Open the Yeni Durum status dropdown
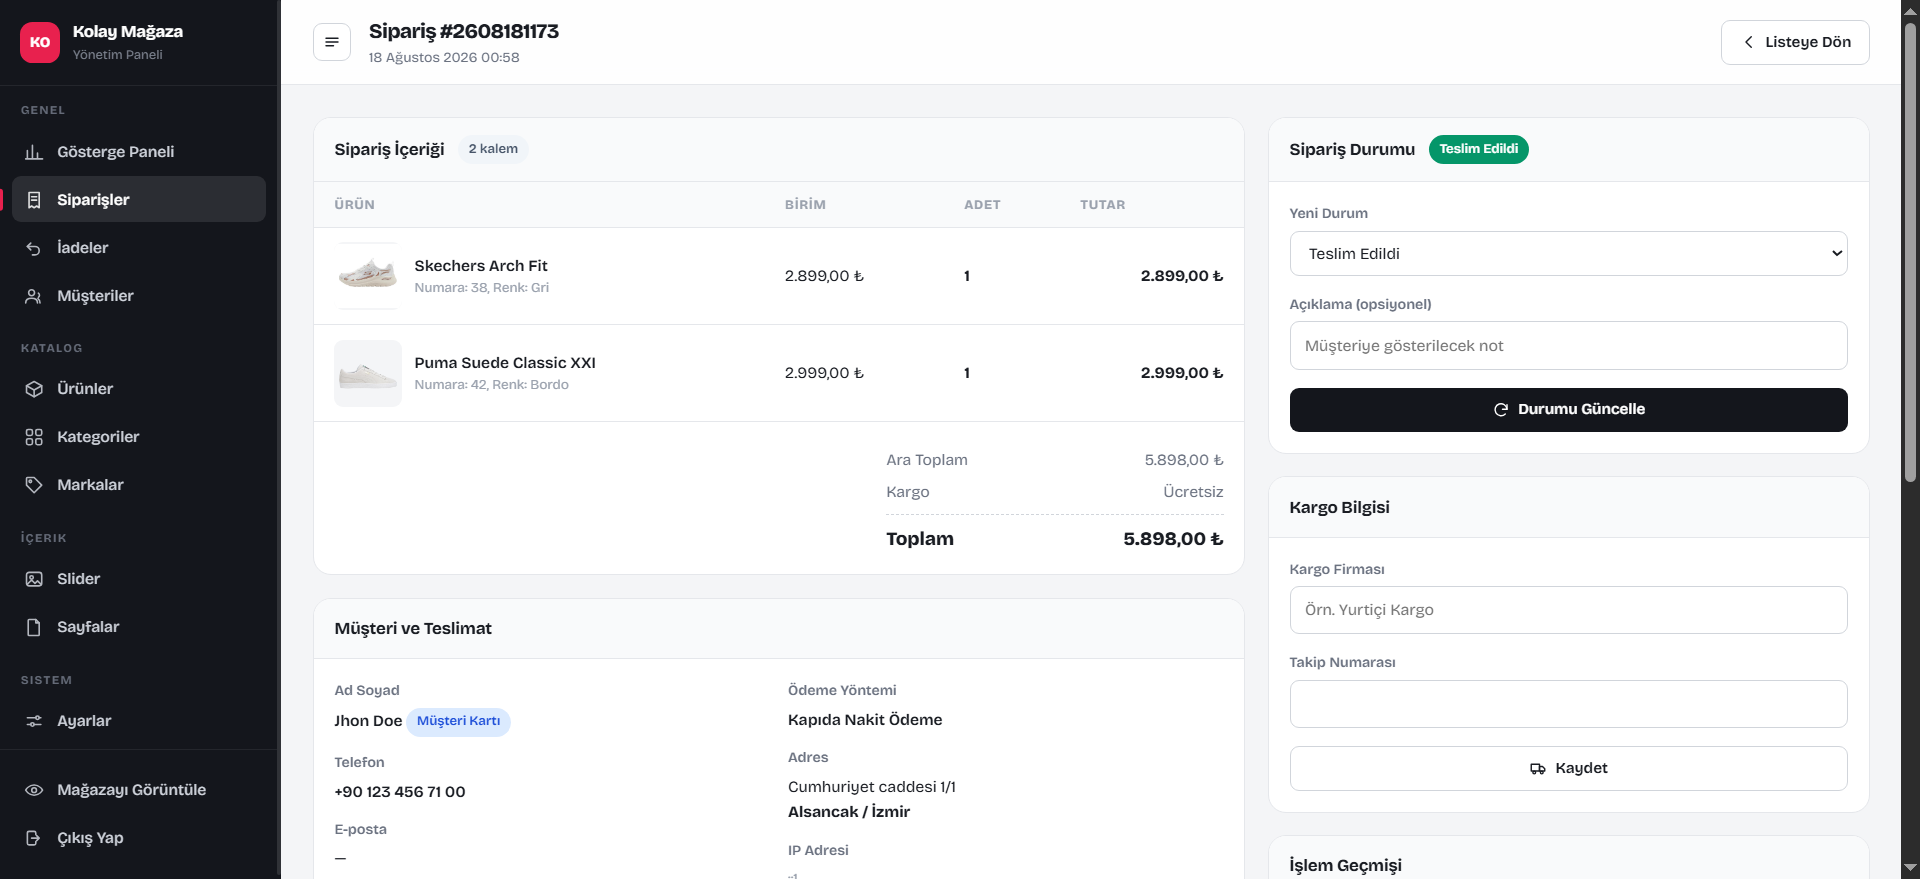This screenshot has height=879, width=1920. tap(1568, 254)
